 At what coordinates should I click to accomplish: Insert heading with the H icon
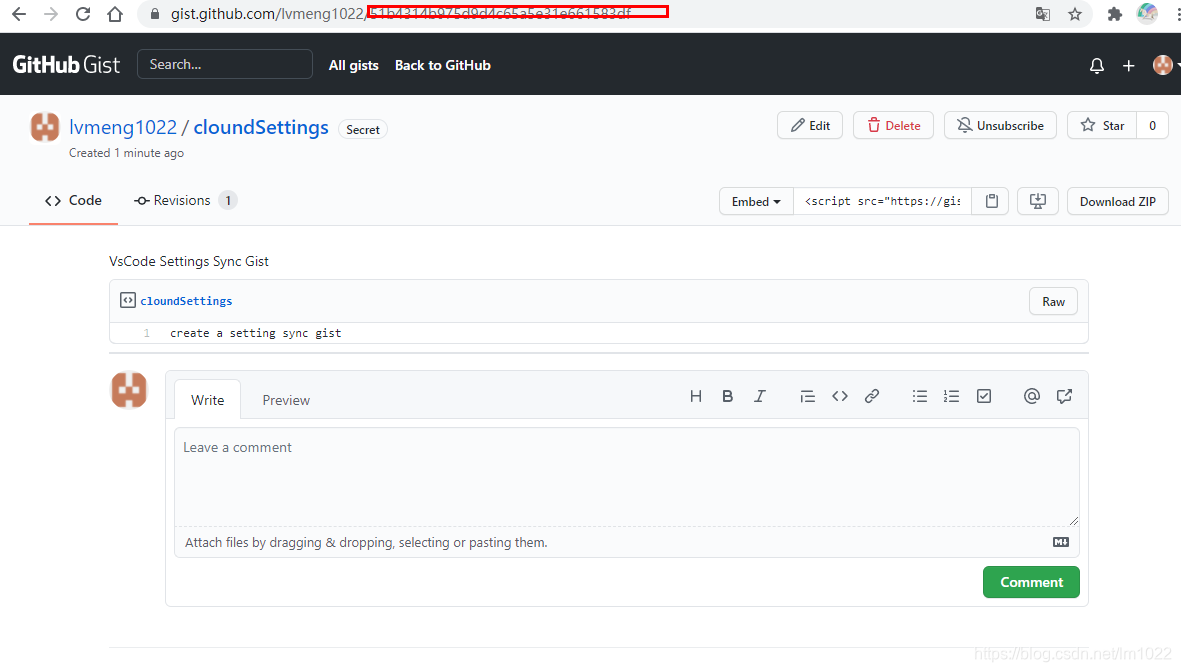point(695,396)
